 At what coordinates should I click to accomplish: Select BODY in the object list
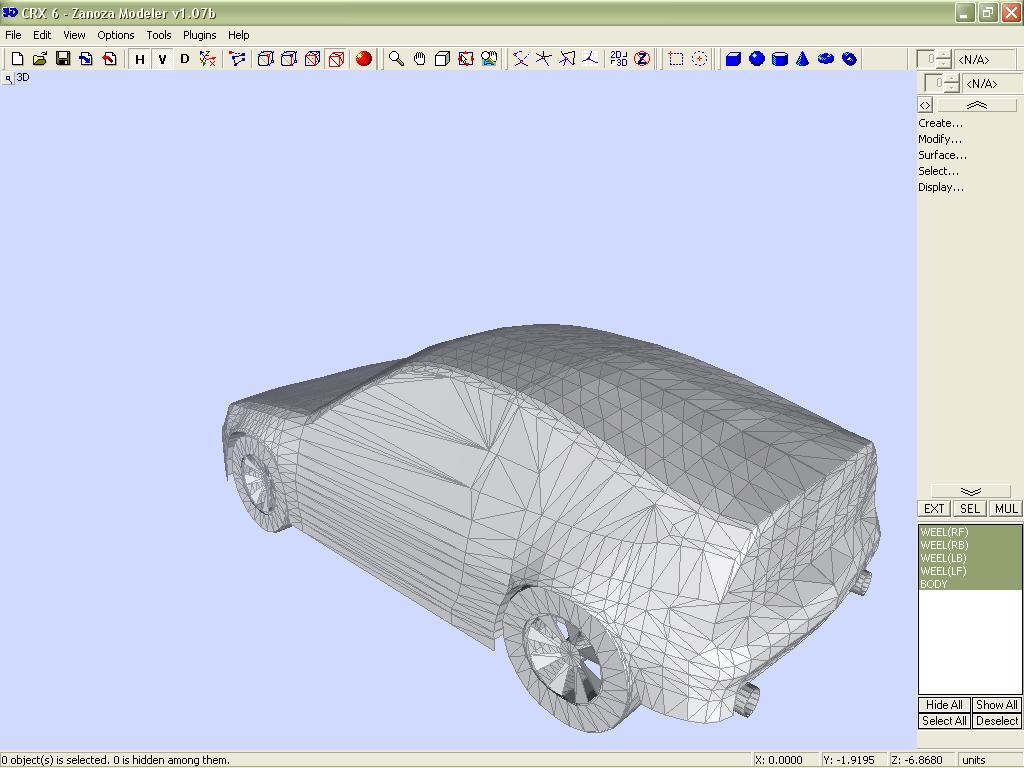[x=934, y=584]
